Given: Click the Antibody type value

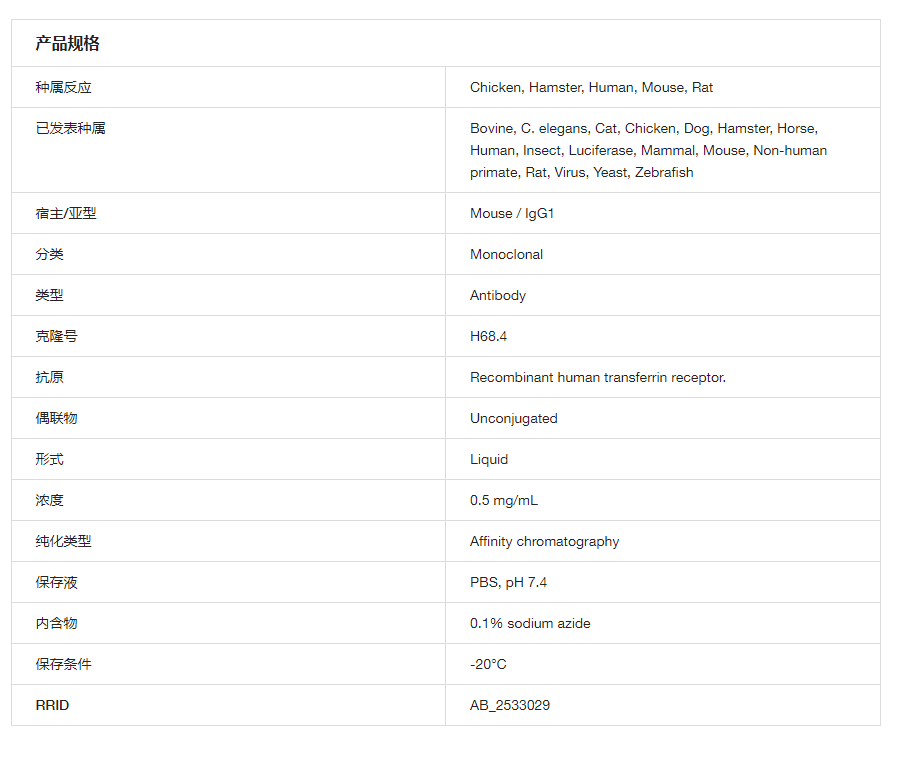Looking at the screenshot, I should tap(498, 296).
